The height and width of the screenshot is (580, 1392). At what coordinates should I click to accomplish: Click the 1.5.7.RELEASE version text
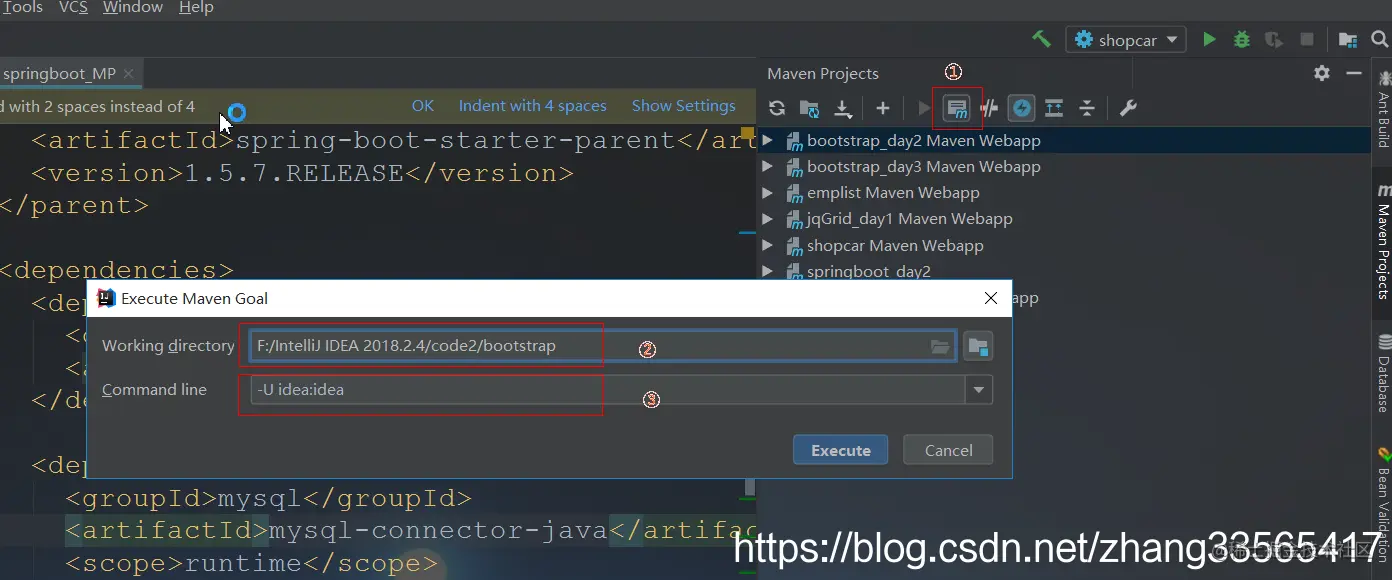tap(293, 173)
